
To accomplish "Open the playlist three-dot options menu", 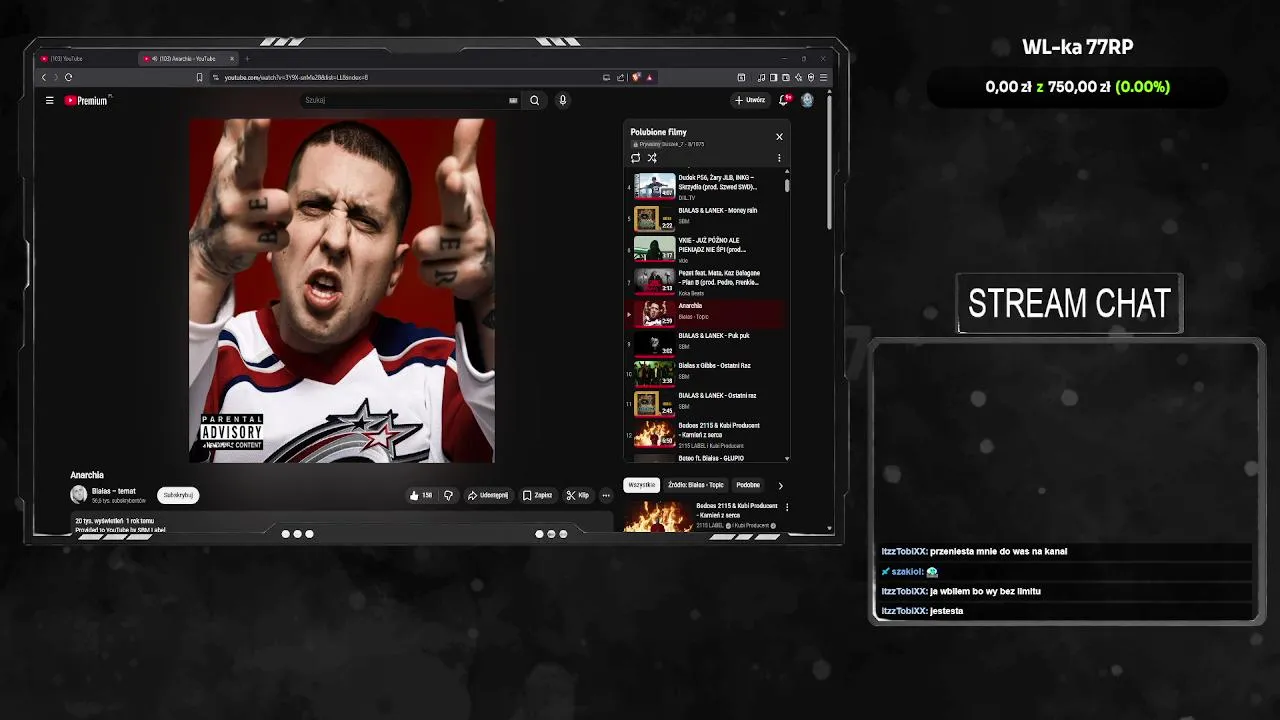I will [x=779, y=158].
